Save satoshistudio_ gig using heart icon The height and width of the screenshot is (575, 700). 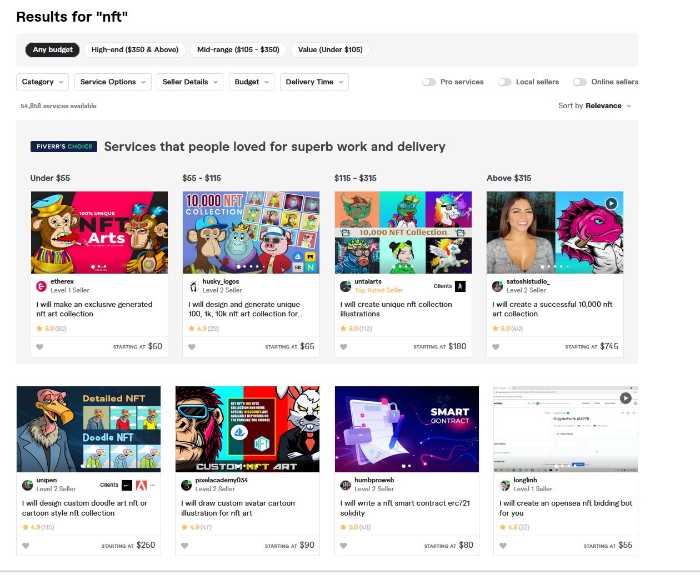pos(496,347)
